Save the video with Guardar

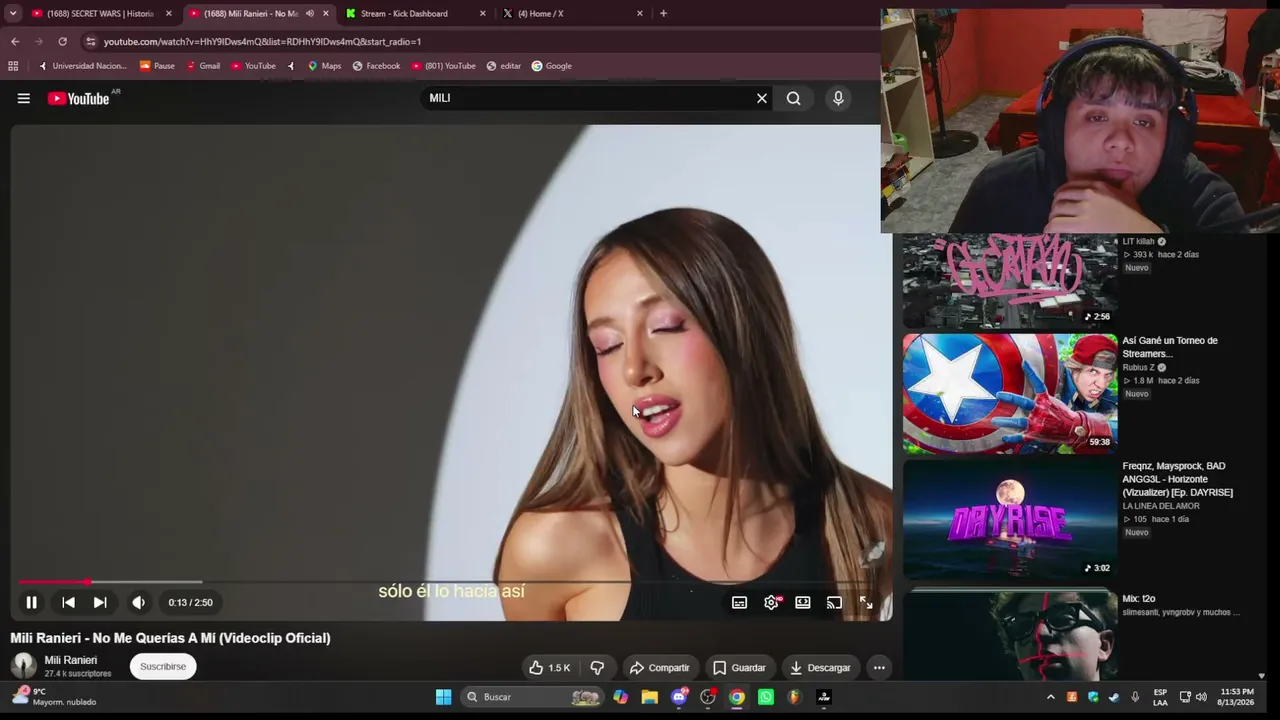pos(739,667)
